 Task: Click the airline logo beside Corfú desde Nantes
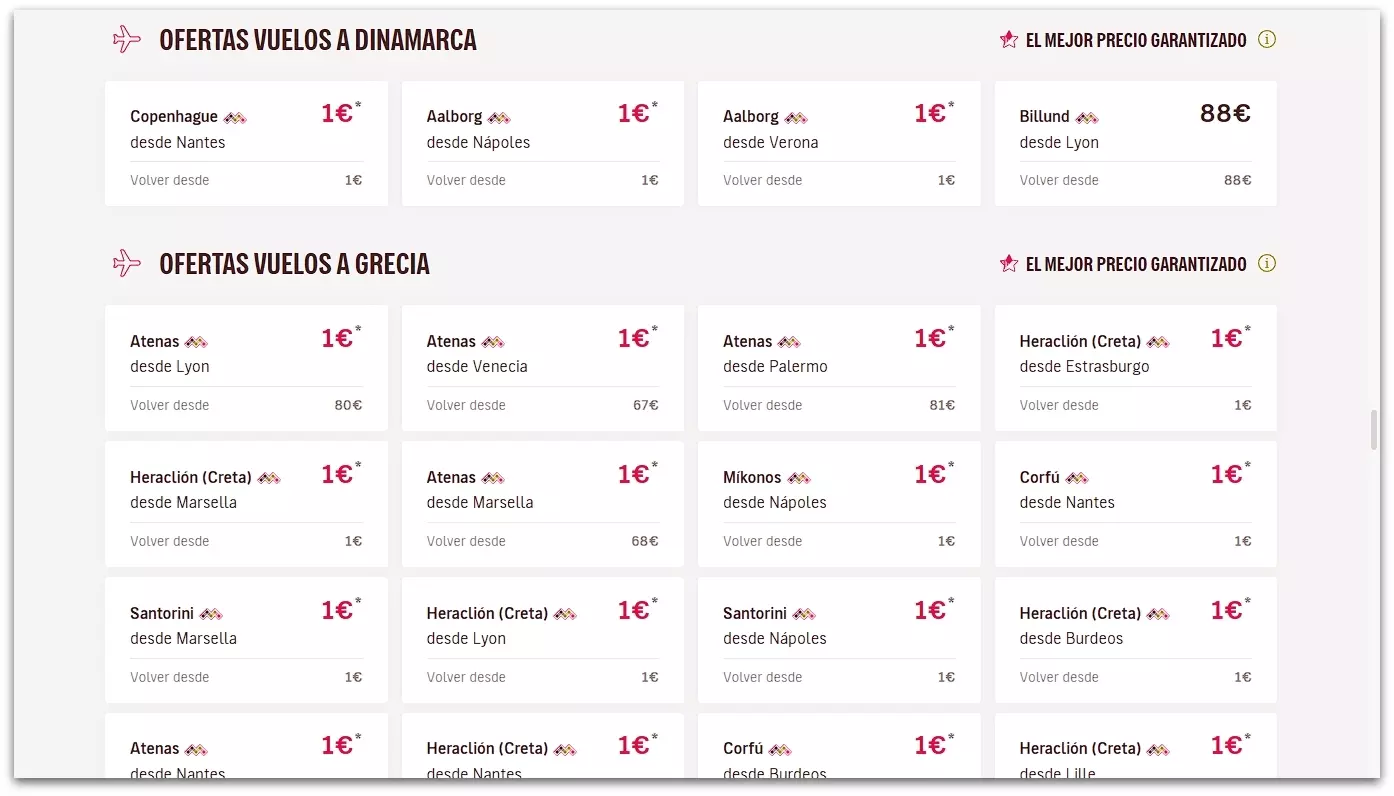tap(1077, 478)
